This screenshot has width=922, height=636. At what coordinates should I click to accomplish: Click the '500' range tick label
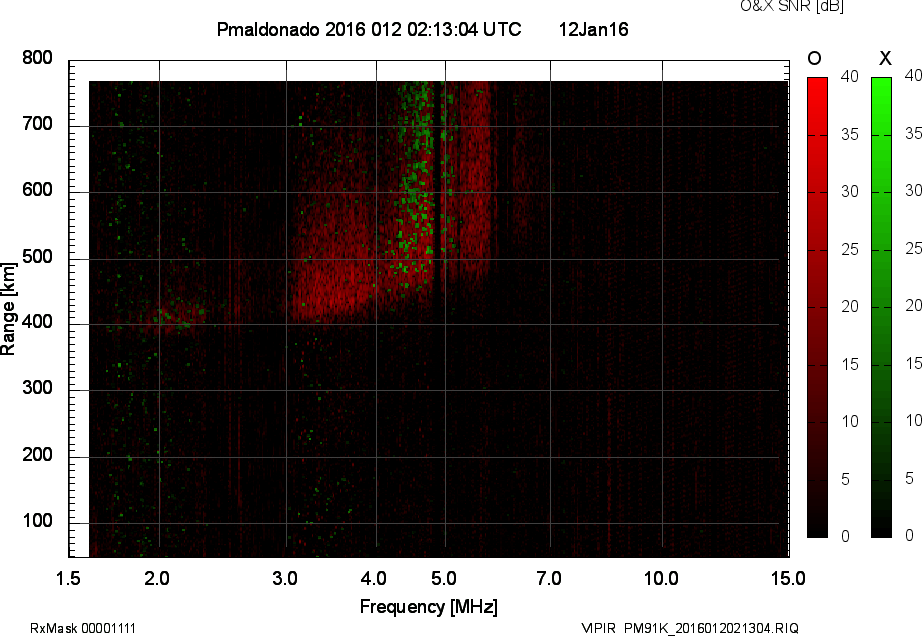(x=38, y=257)
